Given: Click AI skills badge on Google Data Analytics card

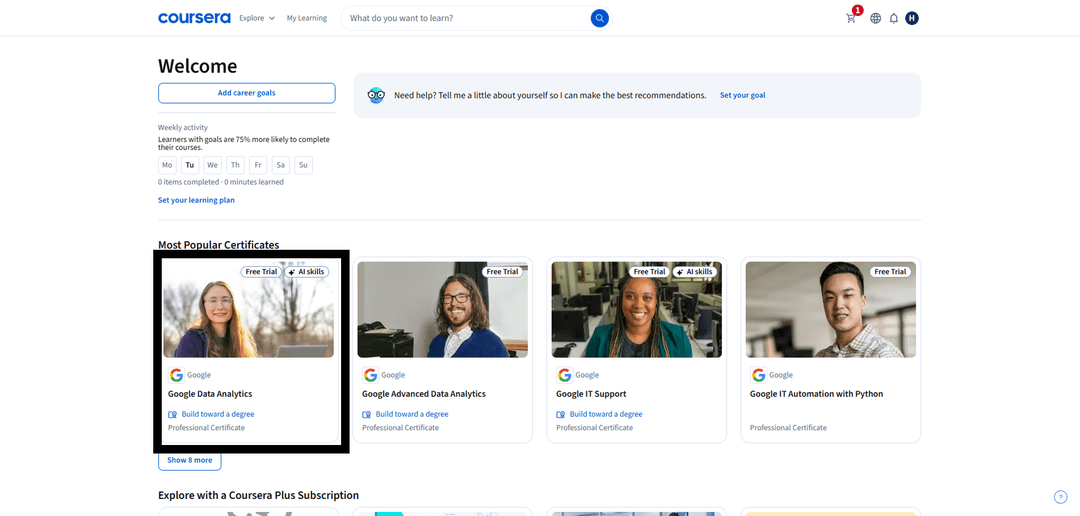Looking at the screenshot, I should point(307,271).
